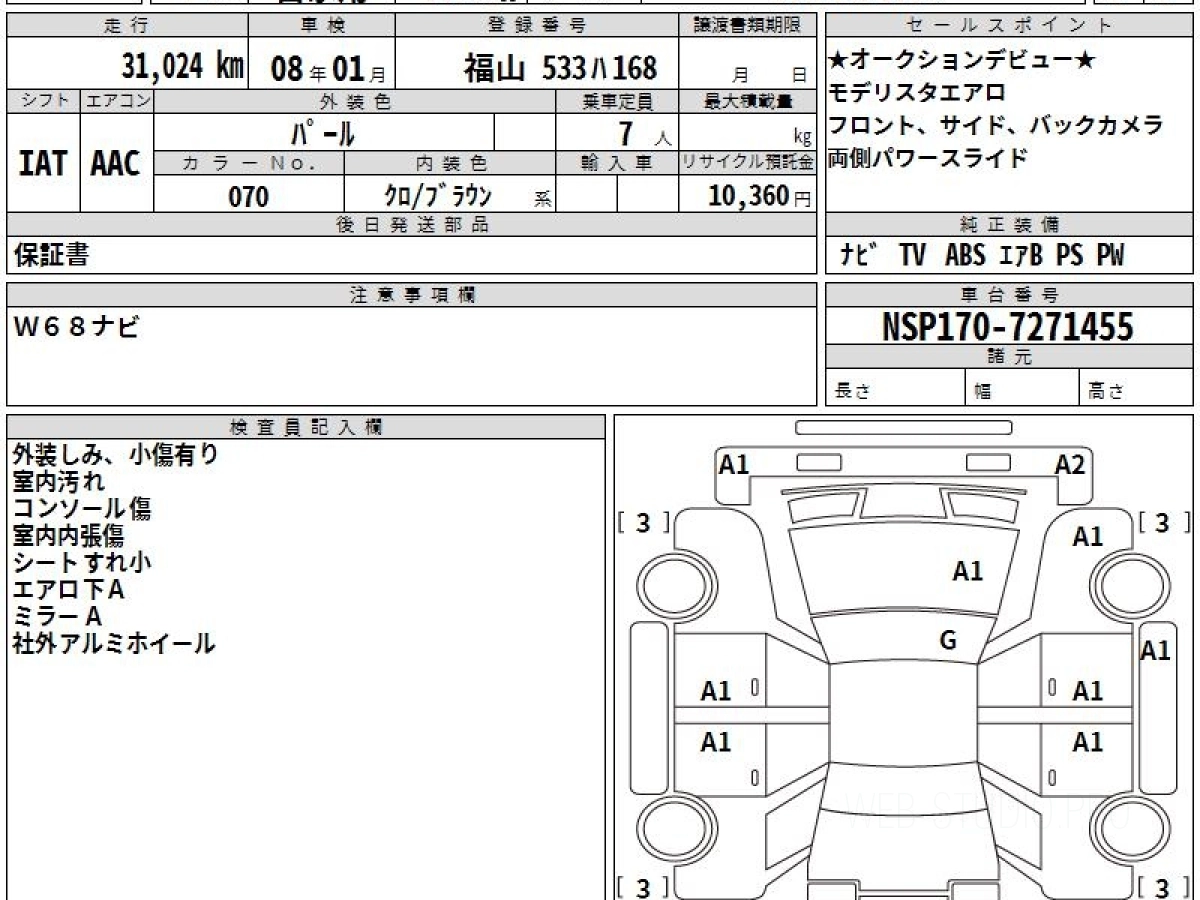
Task: Click the 譲渡書類期限 header
Action: tap(748, 27)
